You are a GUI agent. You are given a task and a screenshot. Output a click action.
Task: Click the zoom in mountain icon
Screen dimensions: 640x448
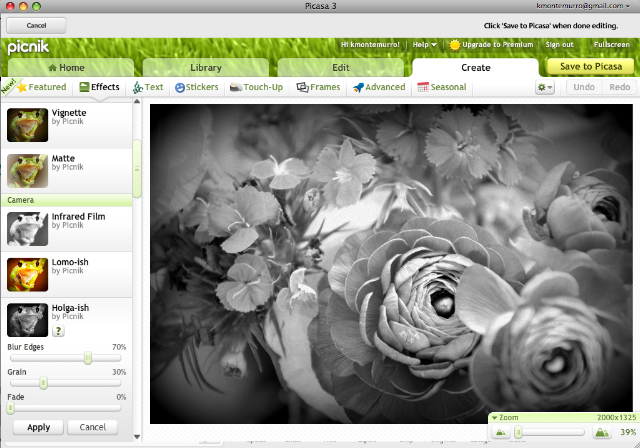tap(602, 432)
